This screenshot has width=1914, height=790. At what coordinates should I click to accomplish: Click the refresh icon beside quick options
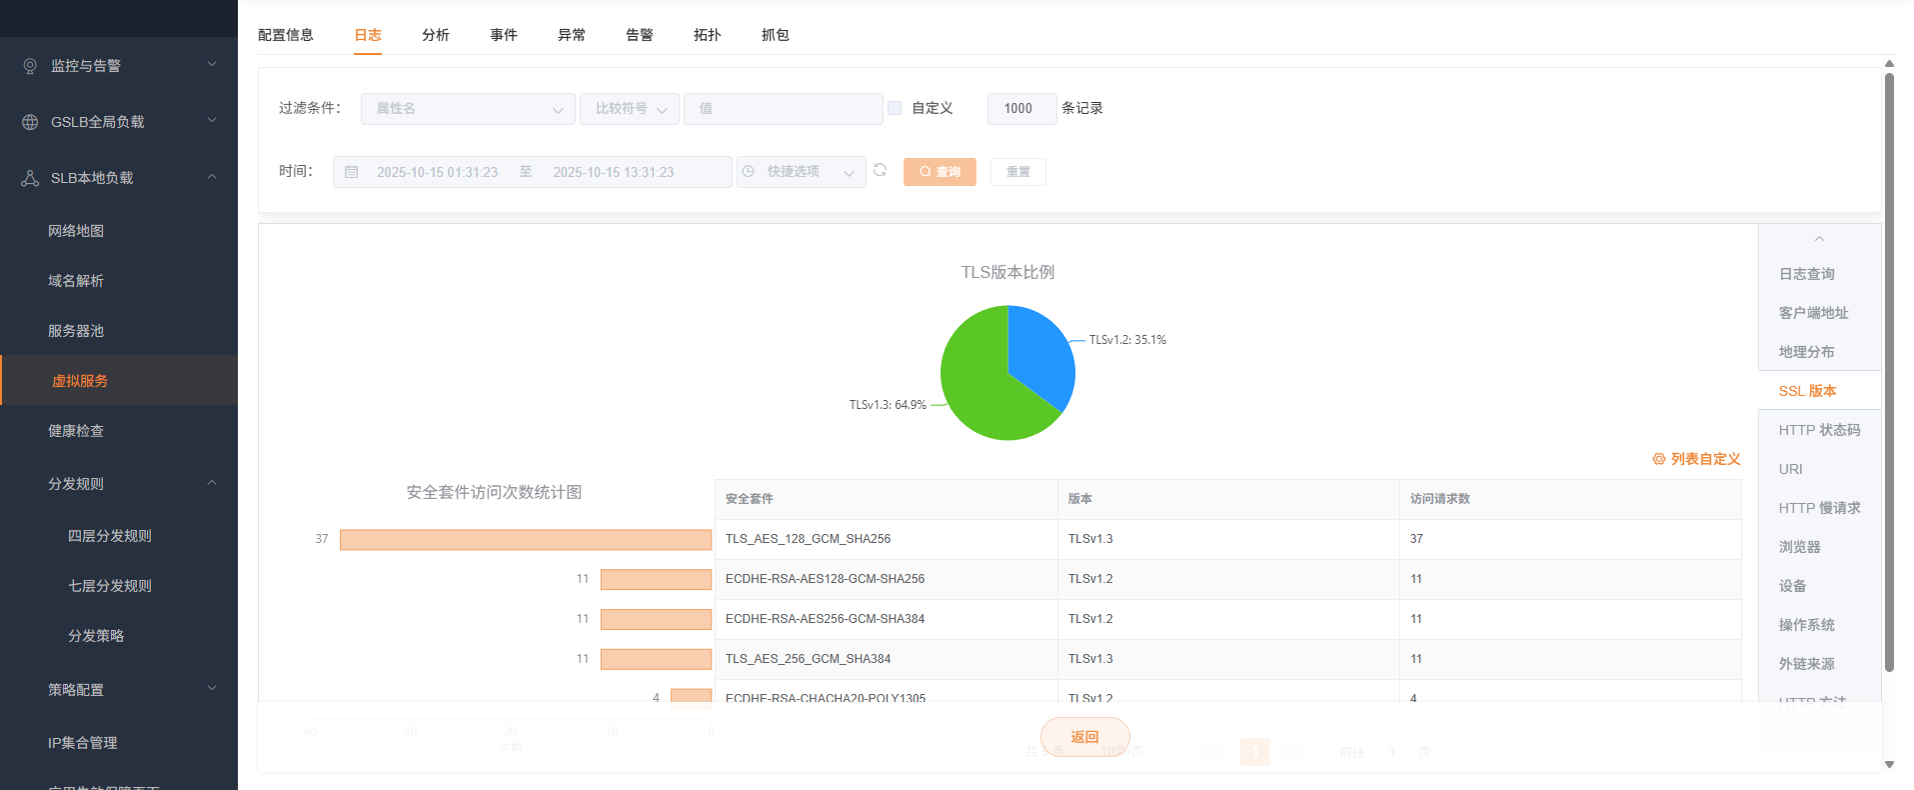(880, 171)
